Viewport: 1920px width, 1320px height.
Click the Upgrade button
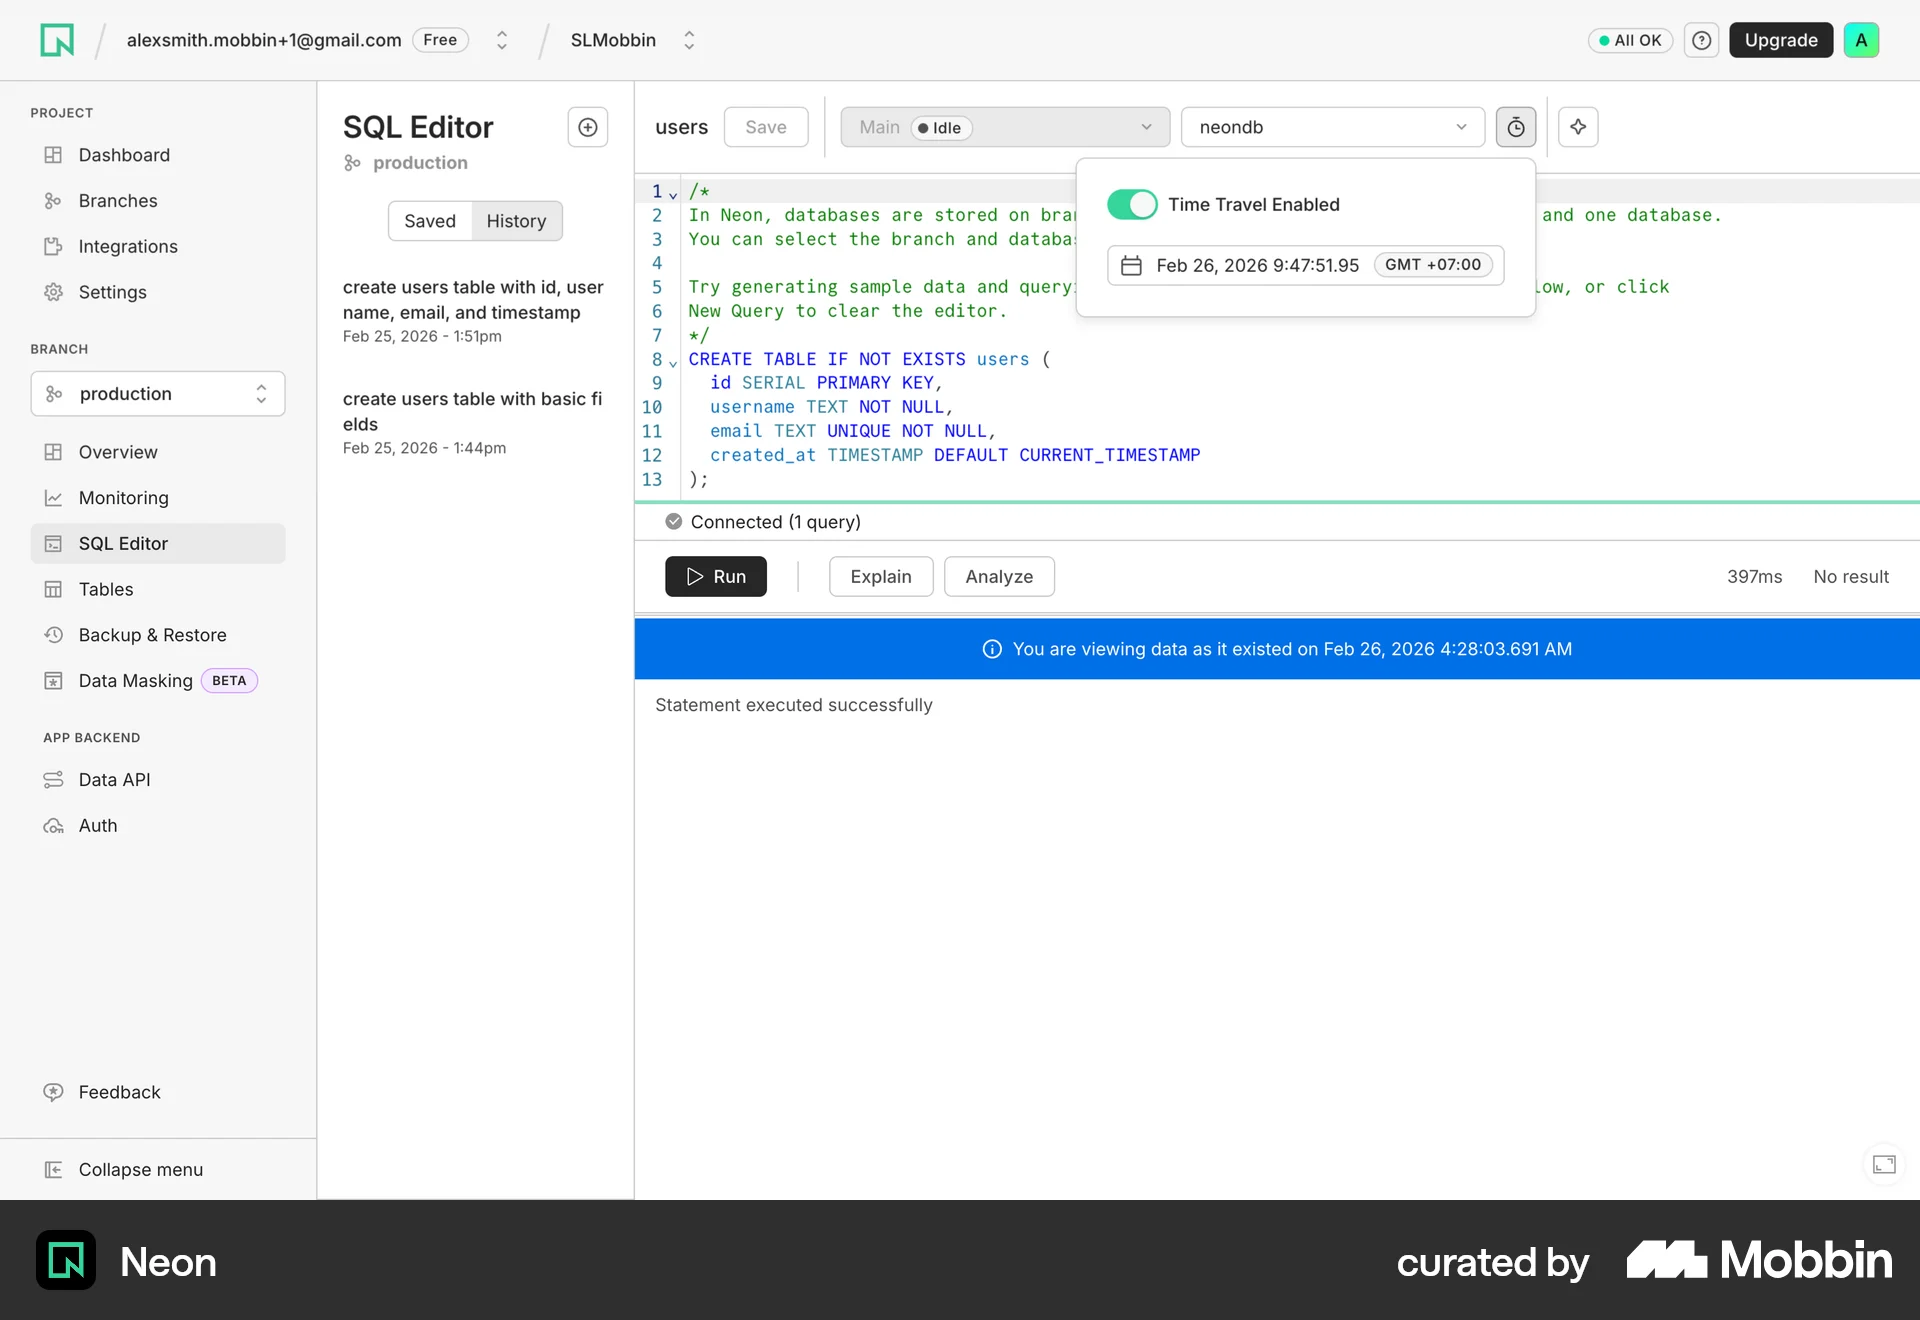(1781, 40)
